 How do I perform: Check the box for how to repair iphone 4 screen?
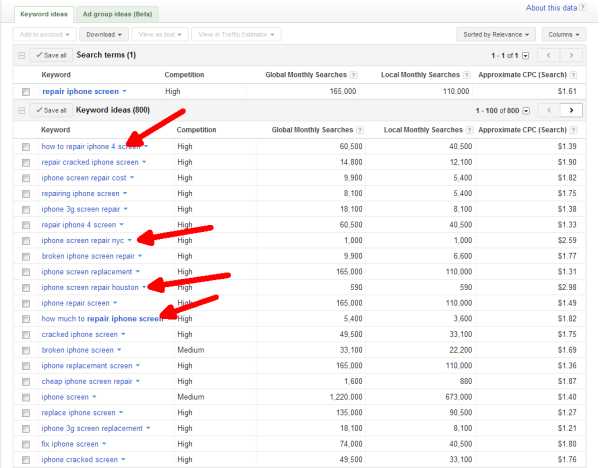(26, 147)
